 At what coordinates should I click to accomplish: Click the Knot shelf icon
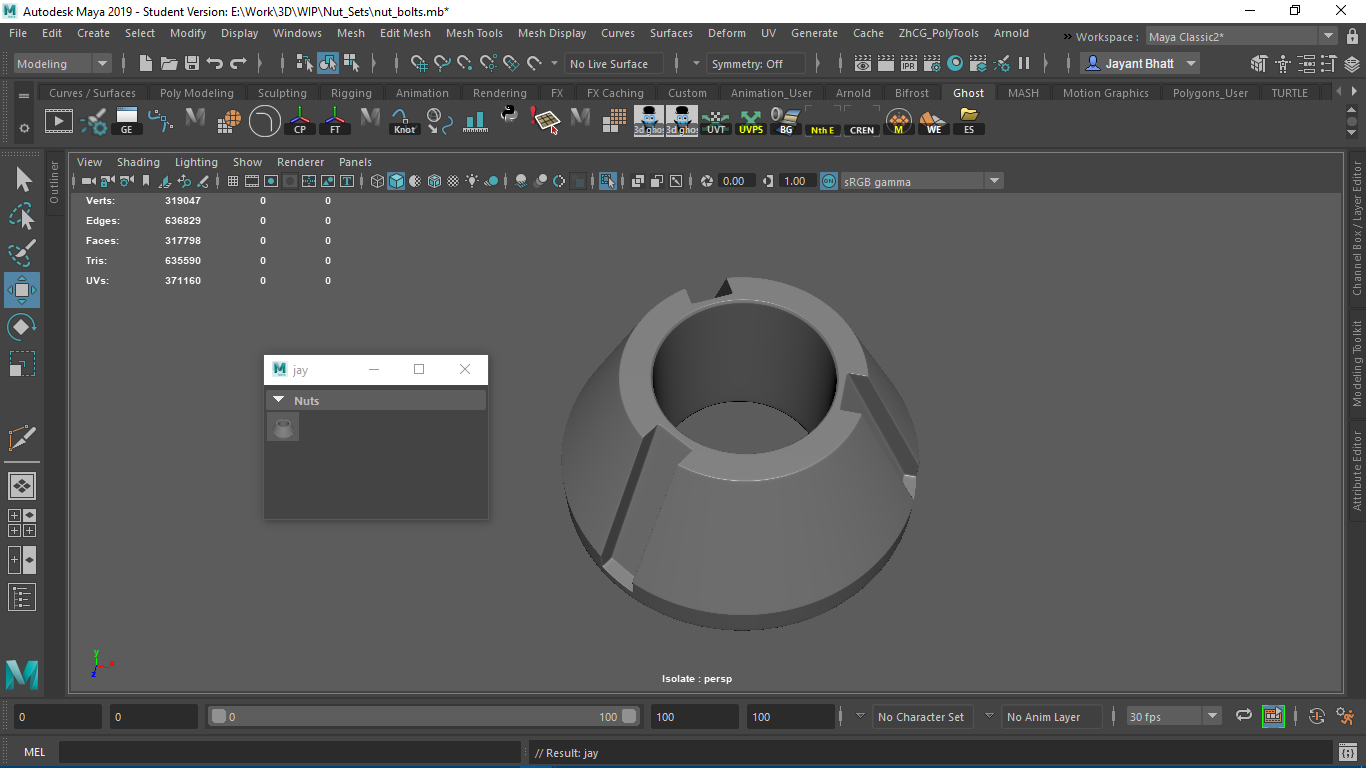pos(404,122)
